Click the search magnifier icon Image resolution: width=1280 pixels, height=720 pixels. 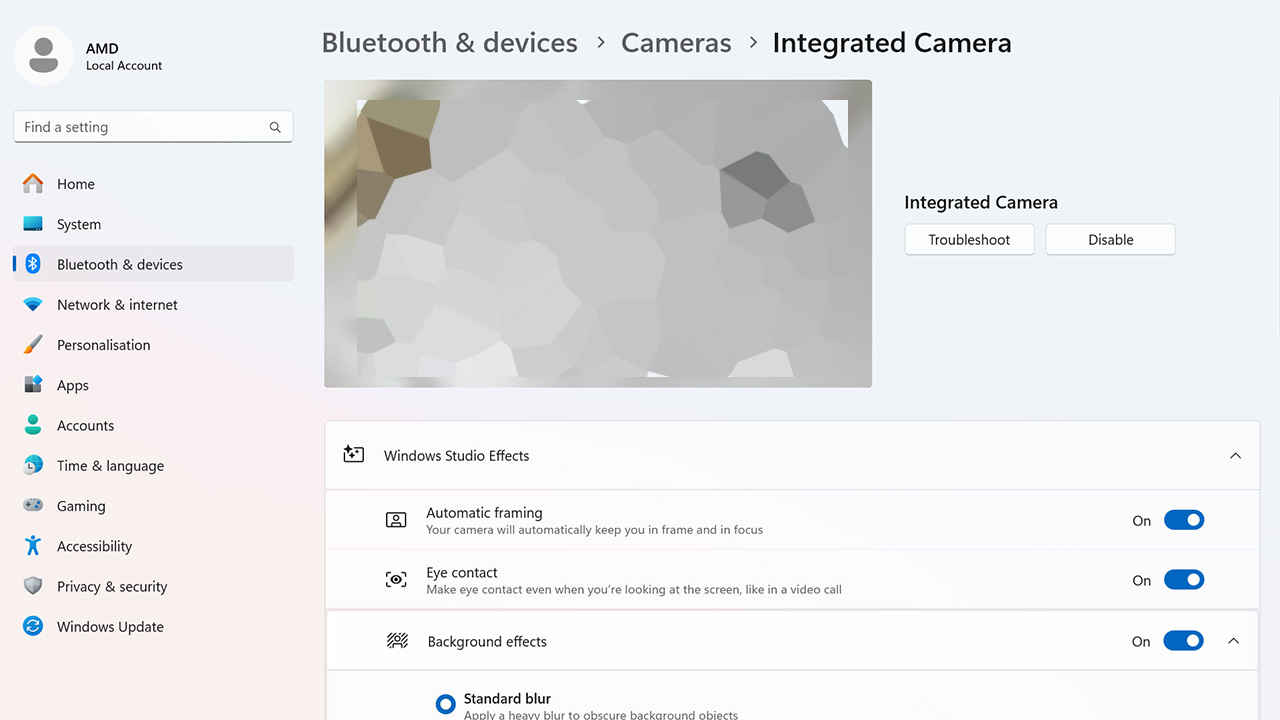click(275, 127)
